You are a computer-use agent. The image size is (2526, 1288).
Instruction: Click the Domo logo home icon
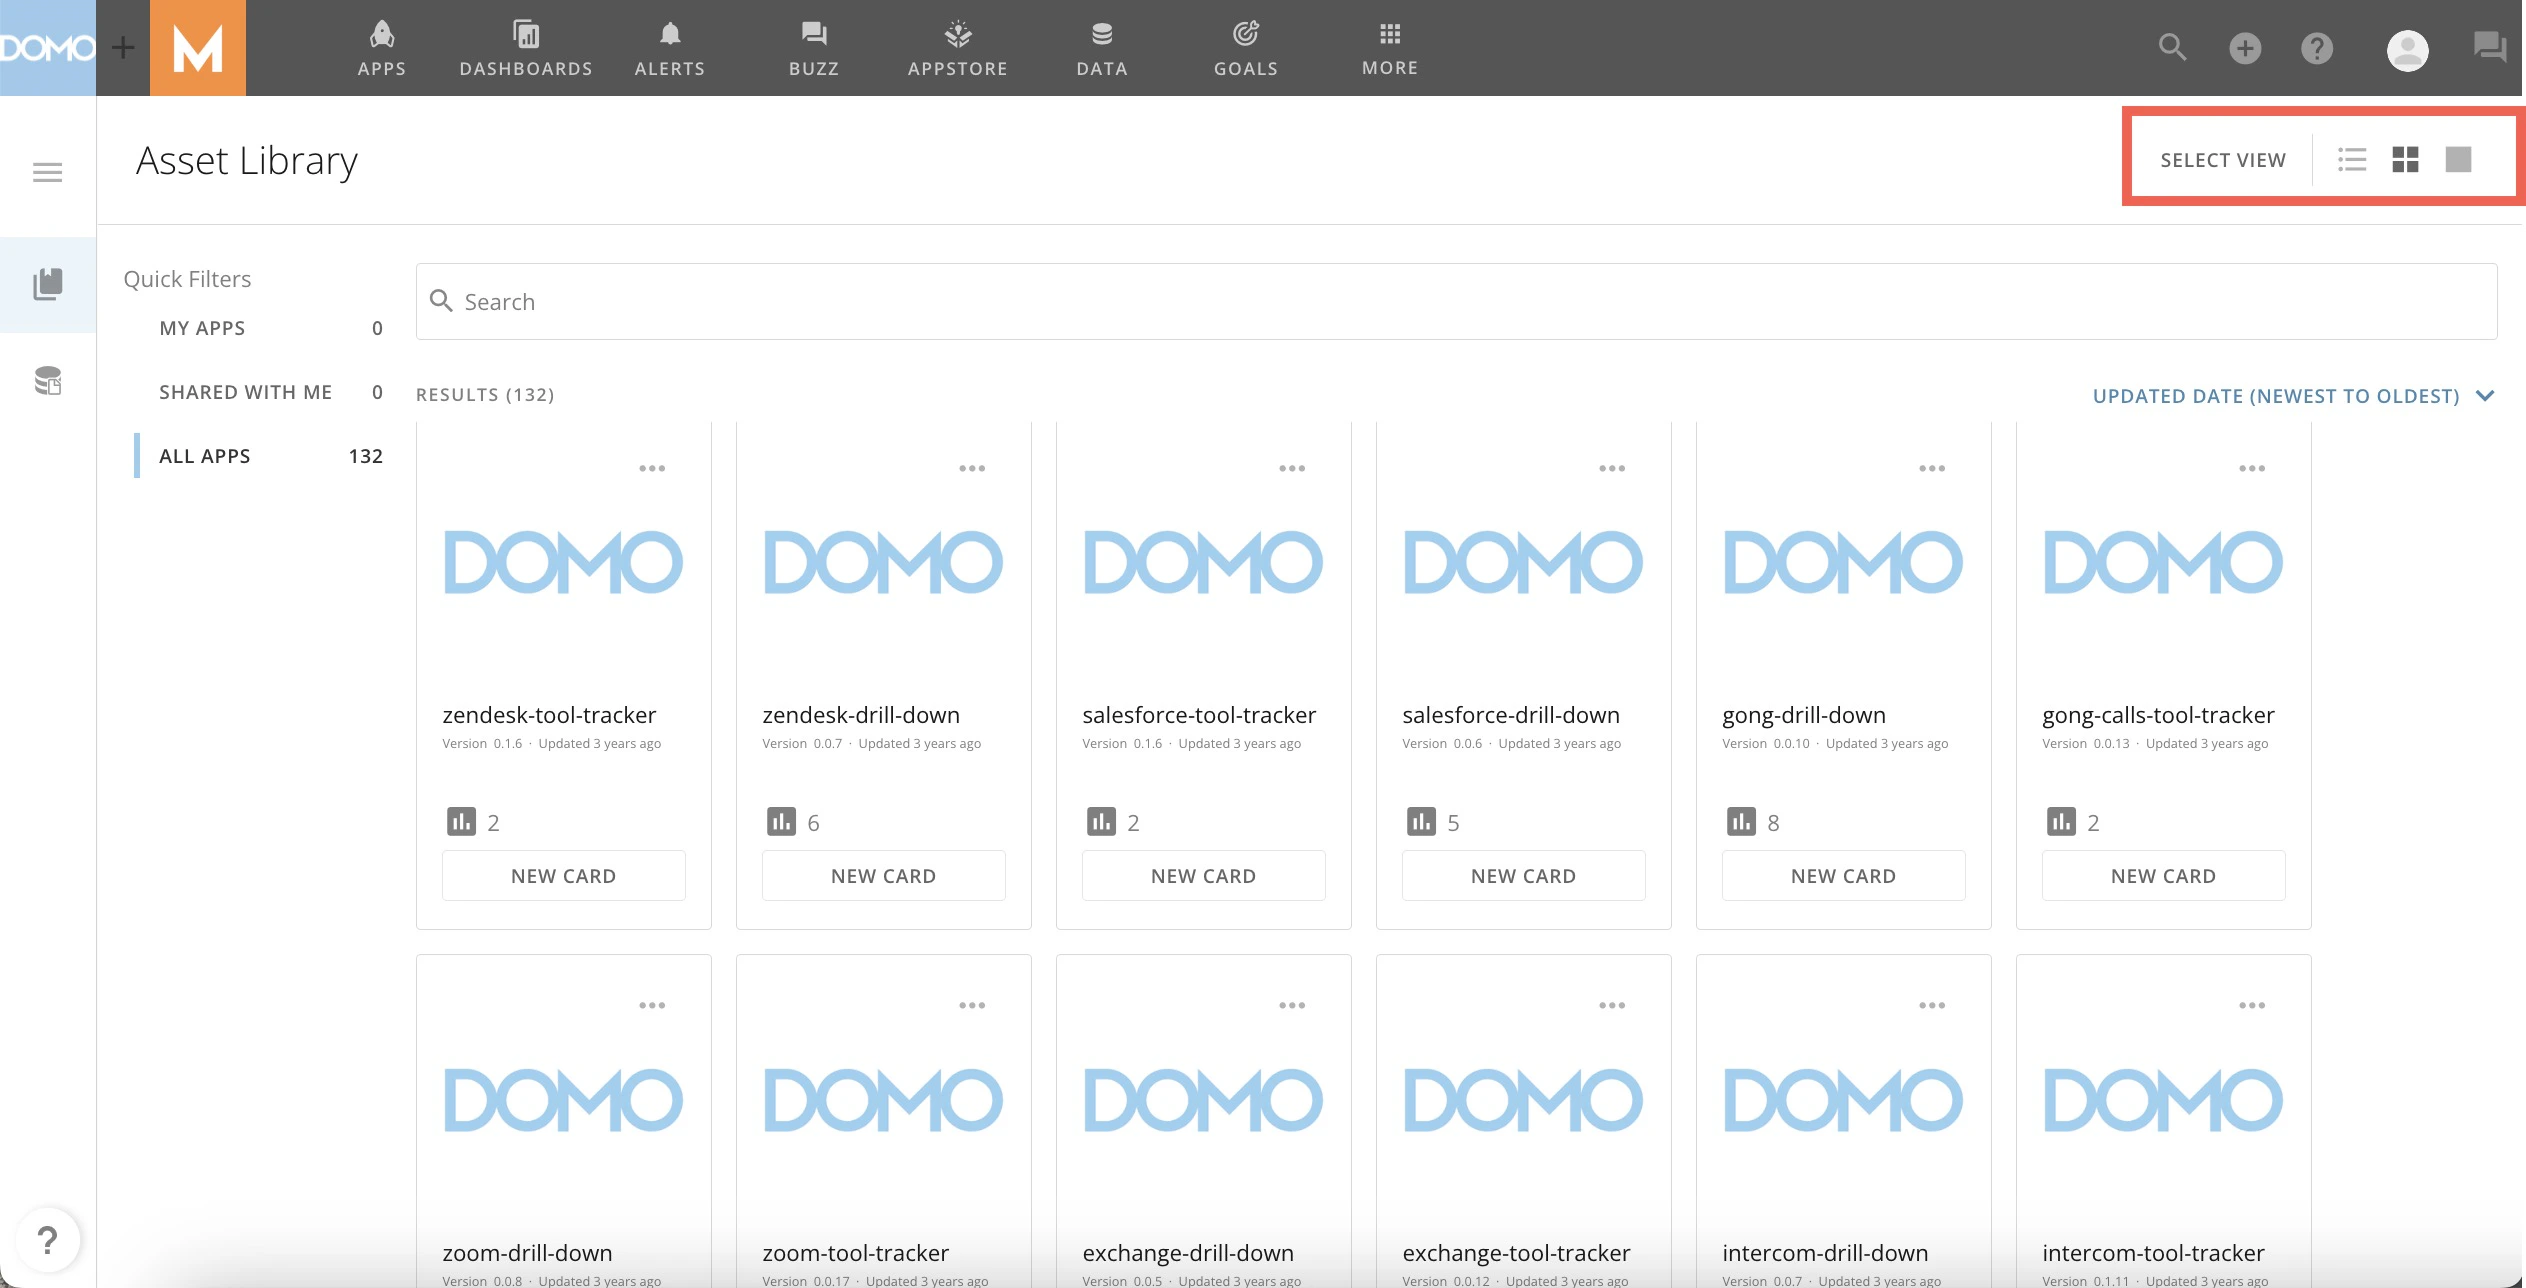47,48
